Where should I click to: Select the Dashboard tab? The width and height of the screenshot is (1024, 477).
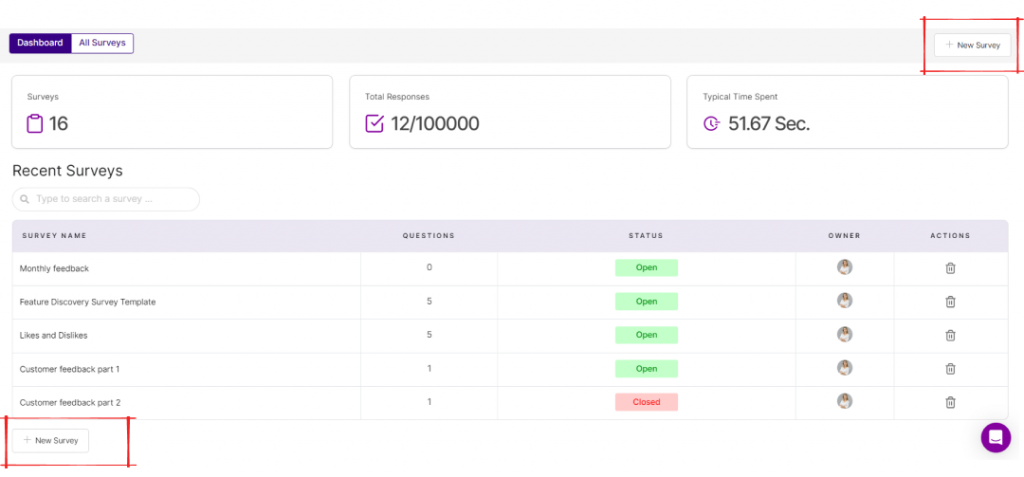(40, 43)
